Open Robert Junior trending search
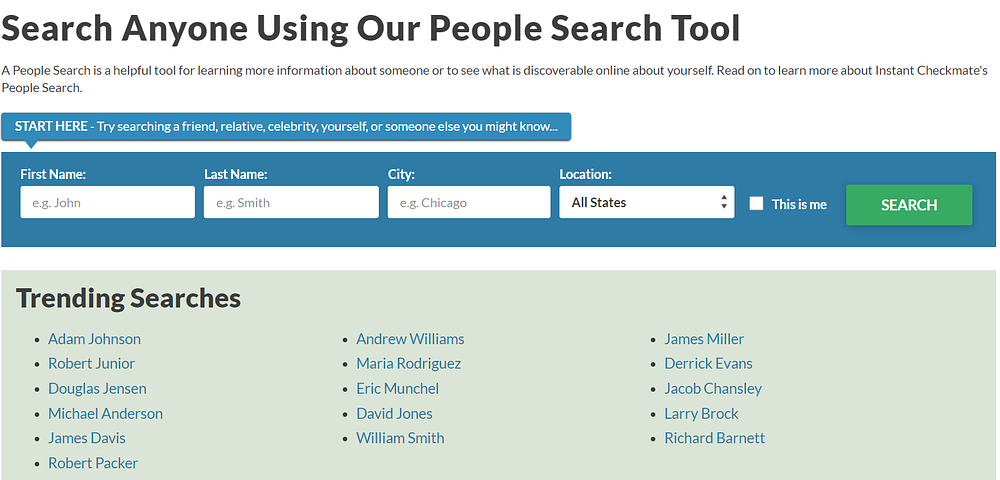Image resolution: width=1000 pixels, height=480 pixels. 91,363
